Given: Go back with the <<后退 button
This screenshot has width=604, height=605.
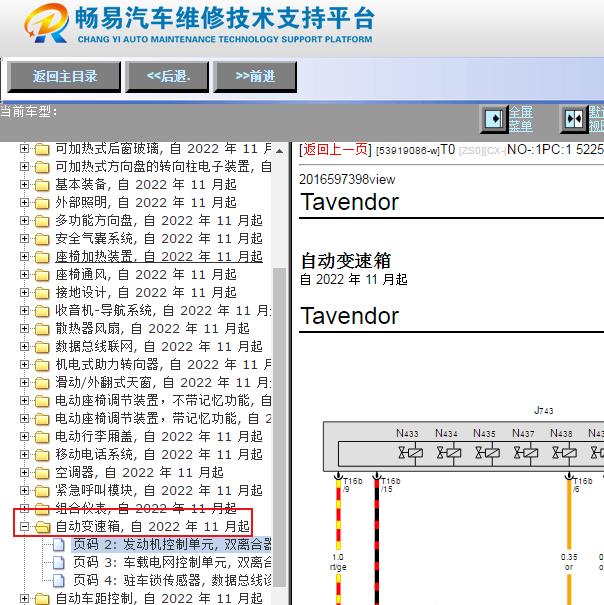Looking at the screenshot, I should click(167, 77).
